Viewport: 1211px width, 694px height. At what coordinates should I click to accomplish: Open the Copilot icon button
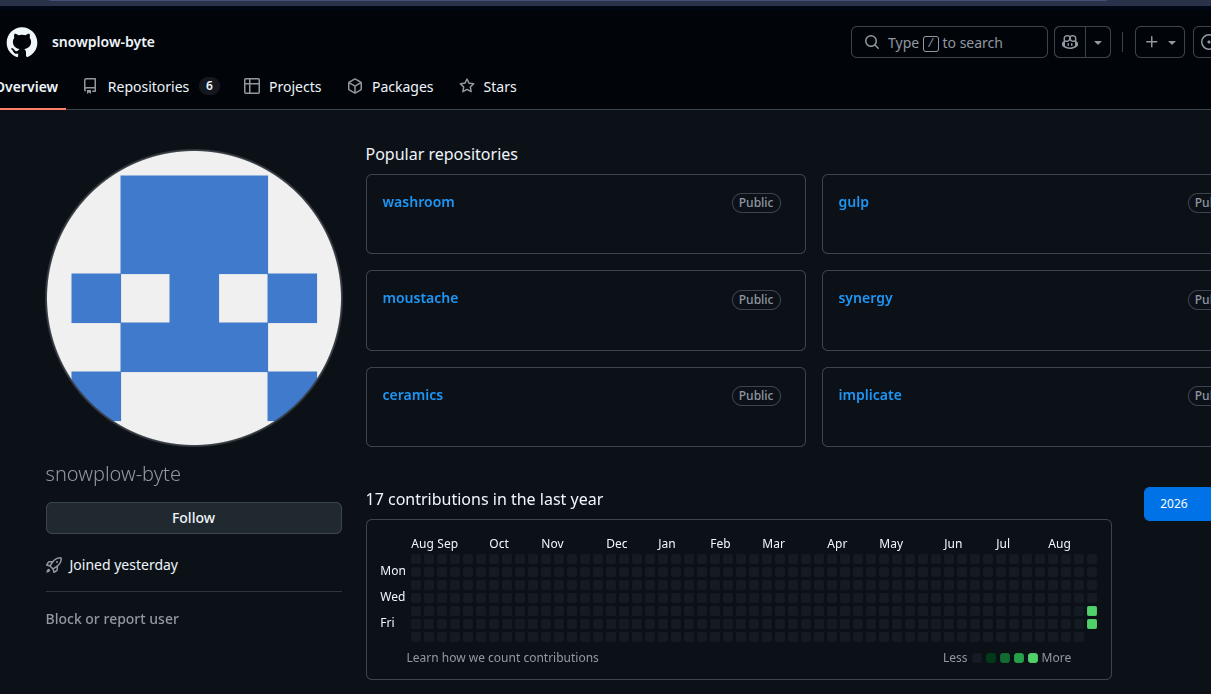1070,42
